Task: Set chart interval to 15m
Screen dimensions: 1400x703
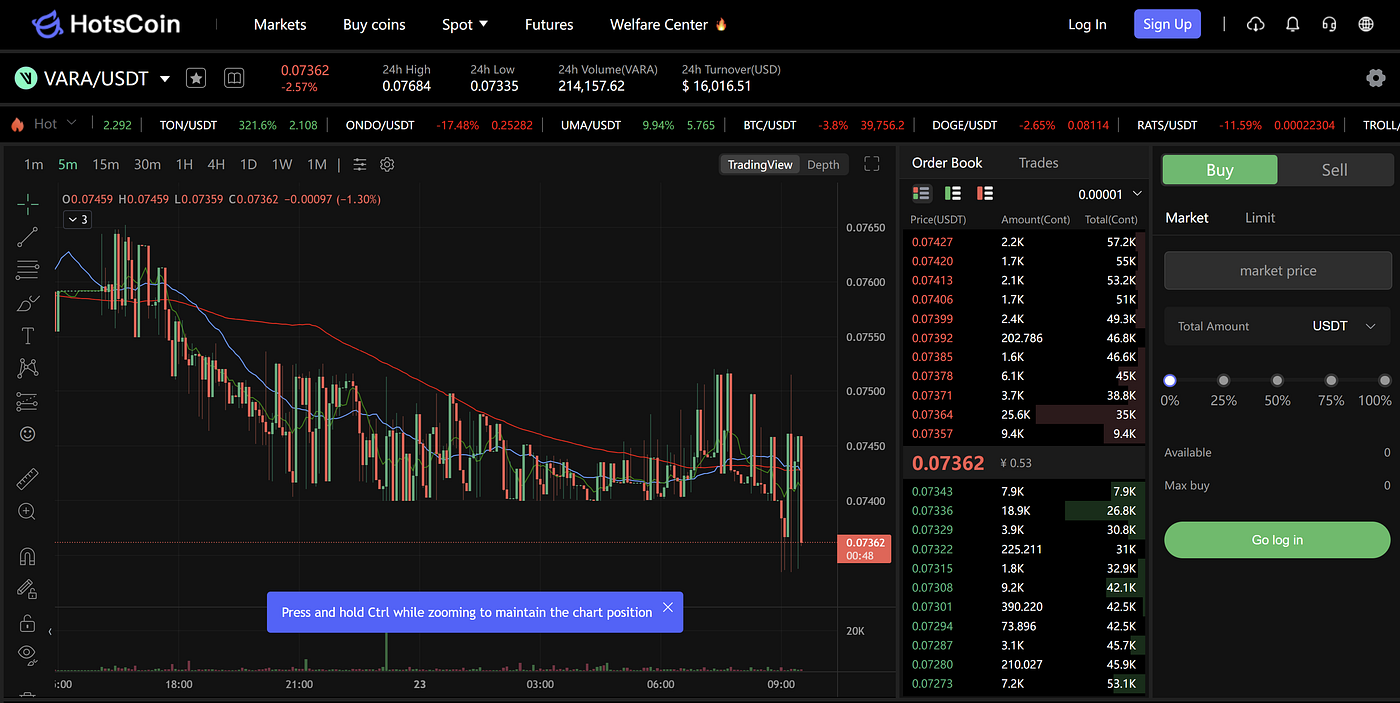Action: point(105,164)
